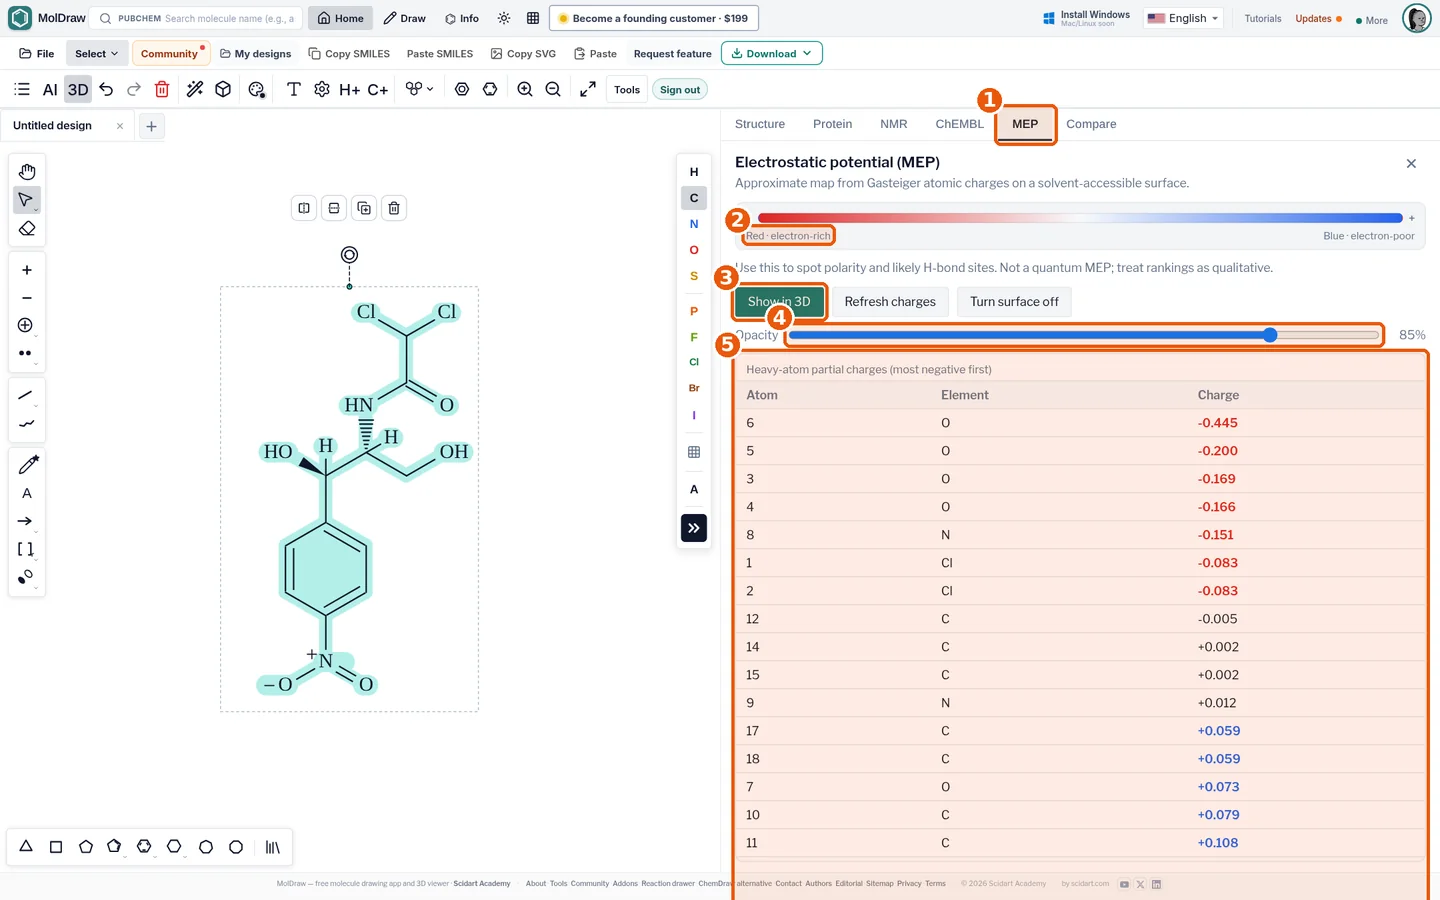Viewport: 1440px width, 900px height.
Task: Select the Oxygen O element
Action: coord(694,250)
